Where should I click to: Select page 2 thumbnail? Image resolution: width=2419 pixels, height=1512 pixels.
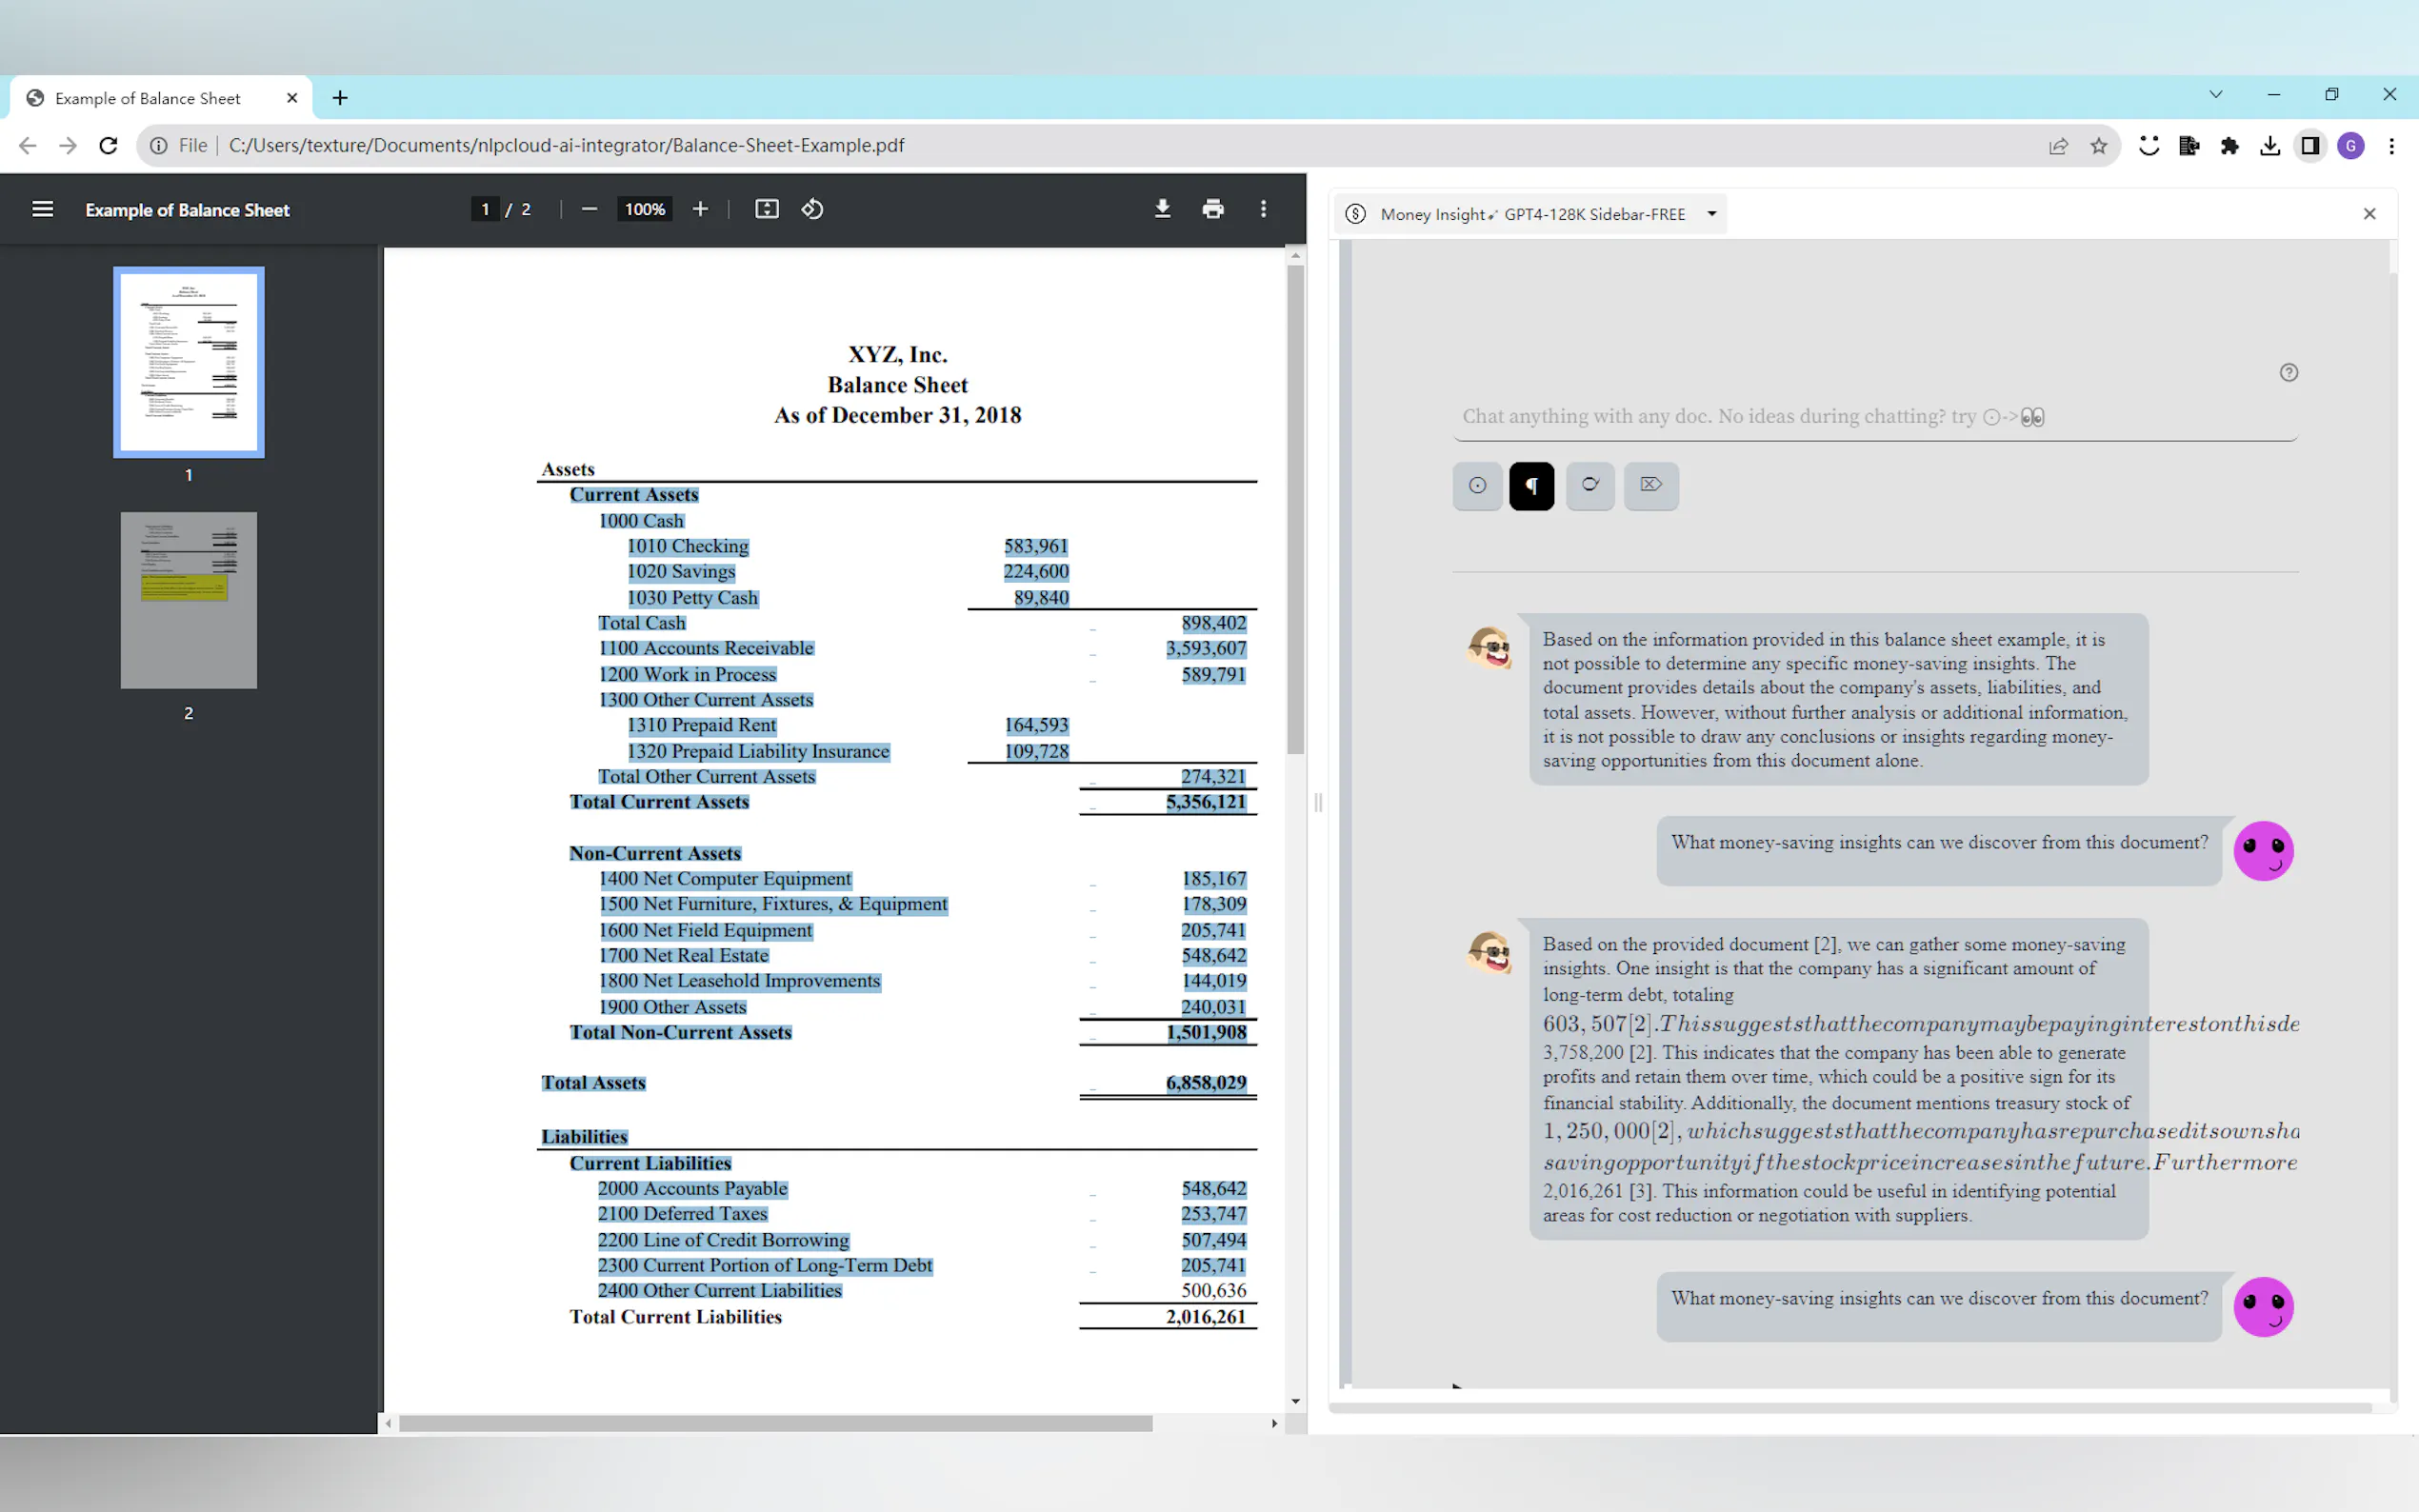pyautogui.click(x=189, y=600)
